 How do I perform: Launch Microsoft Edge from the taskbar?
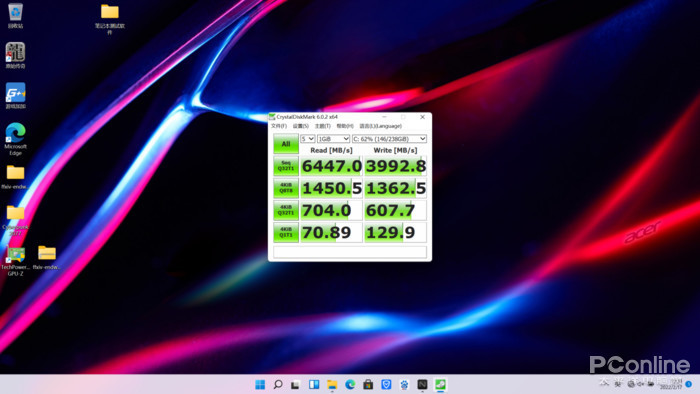pyautogui.click(x=350, y=384)
